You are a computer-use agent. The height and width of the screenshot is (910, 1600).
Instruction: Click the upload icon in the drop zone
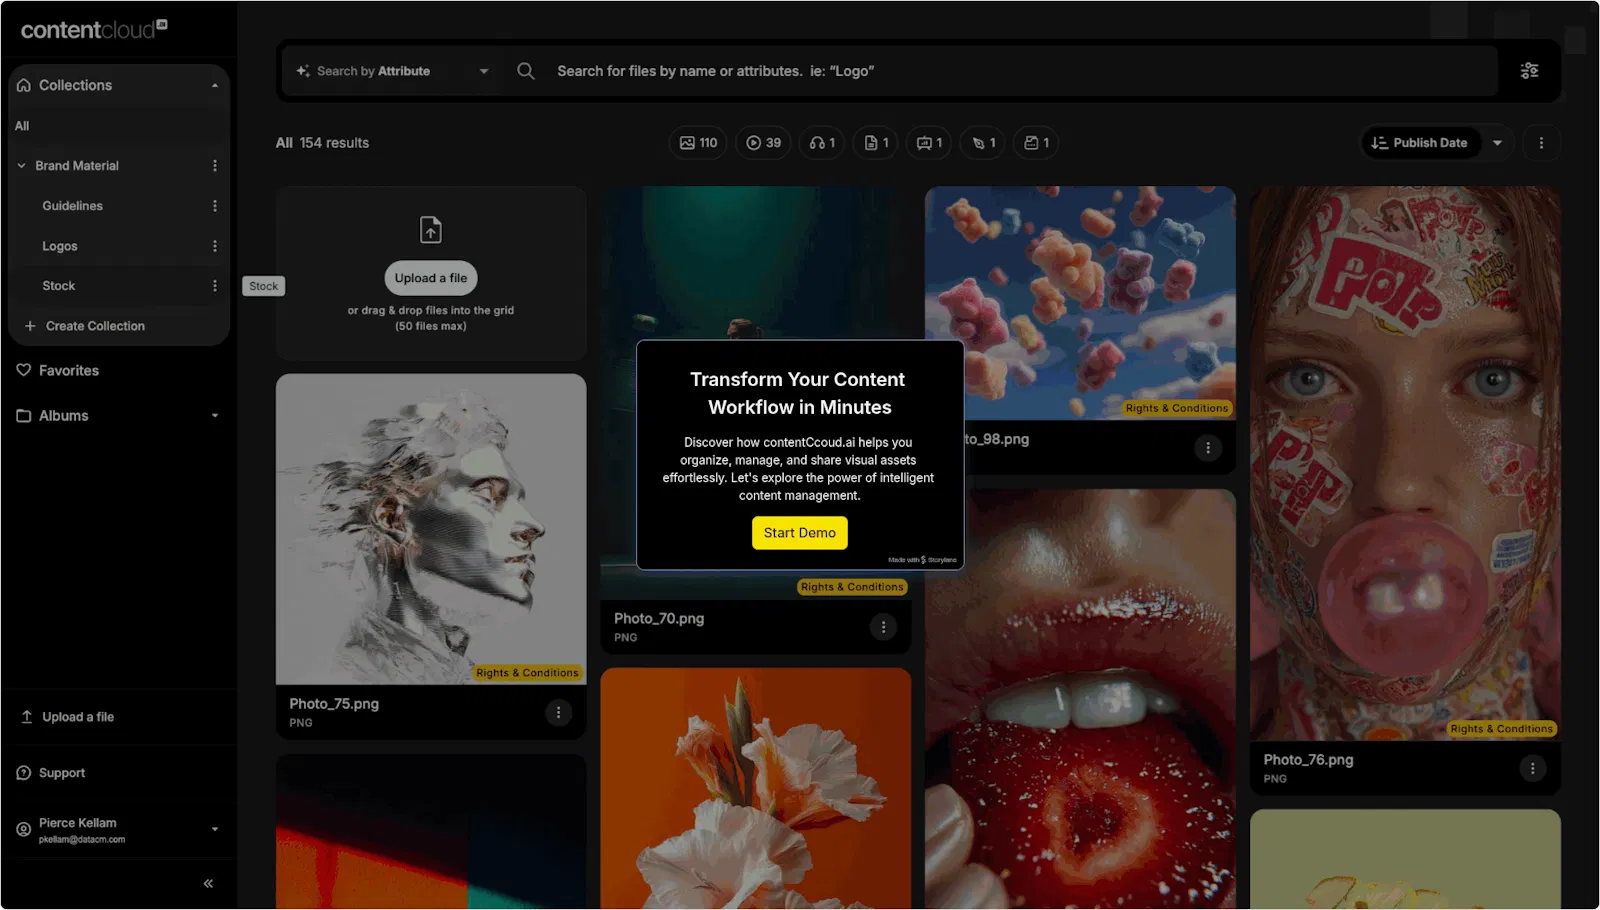click(430, 230)
